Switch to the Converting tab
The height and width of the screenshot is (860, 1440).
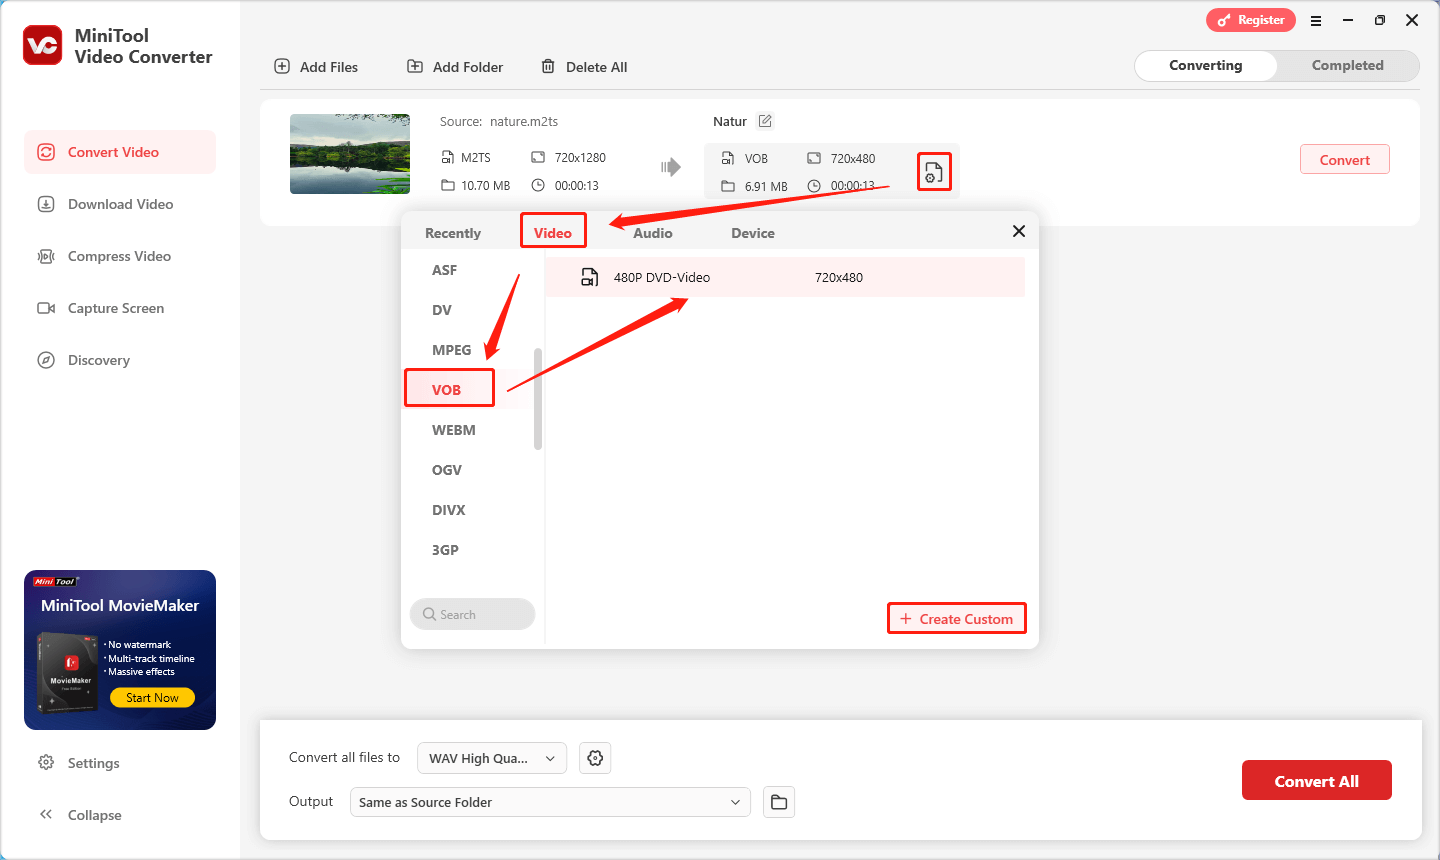point(1206,66)
